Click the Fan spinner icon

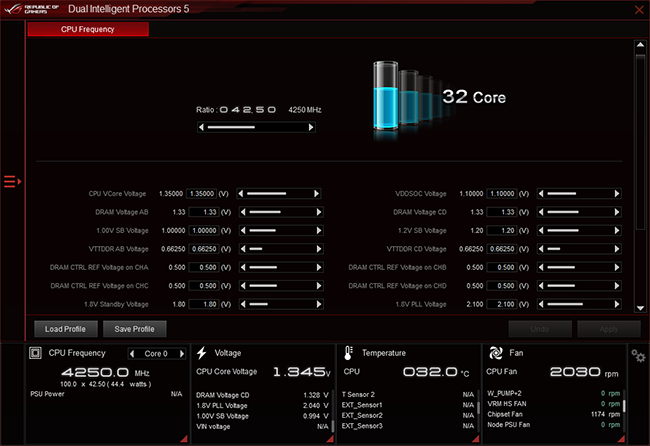point(496,353)
